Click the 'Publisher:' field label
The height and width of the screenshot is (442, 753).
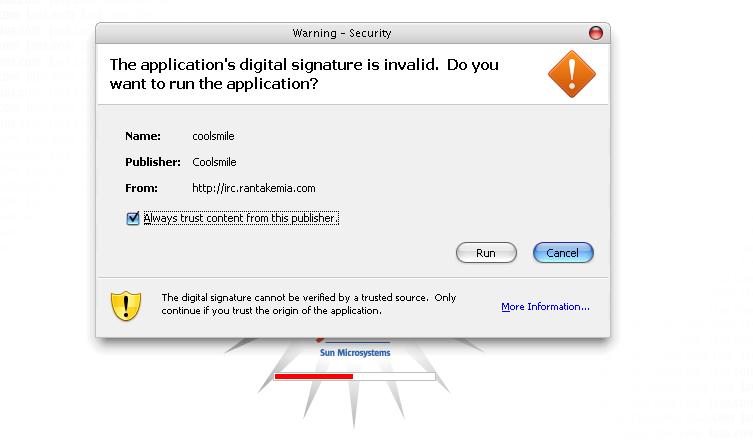click(x=152, y=162)
